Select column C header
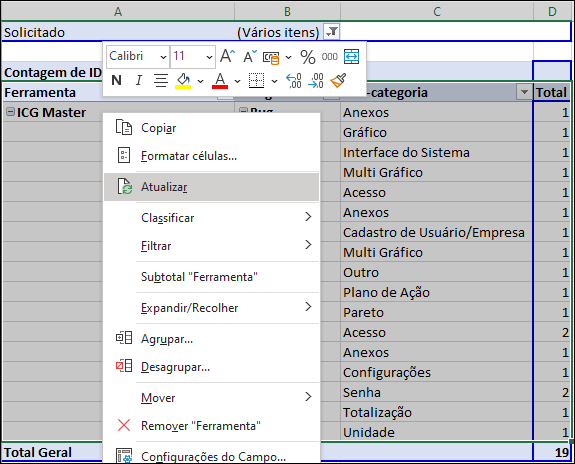575x464 pixels. coord(436,12)
